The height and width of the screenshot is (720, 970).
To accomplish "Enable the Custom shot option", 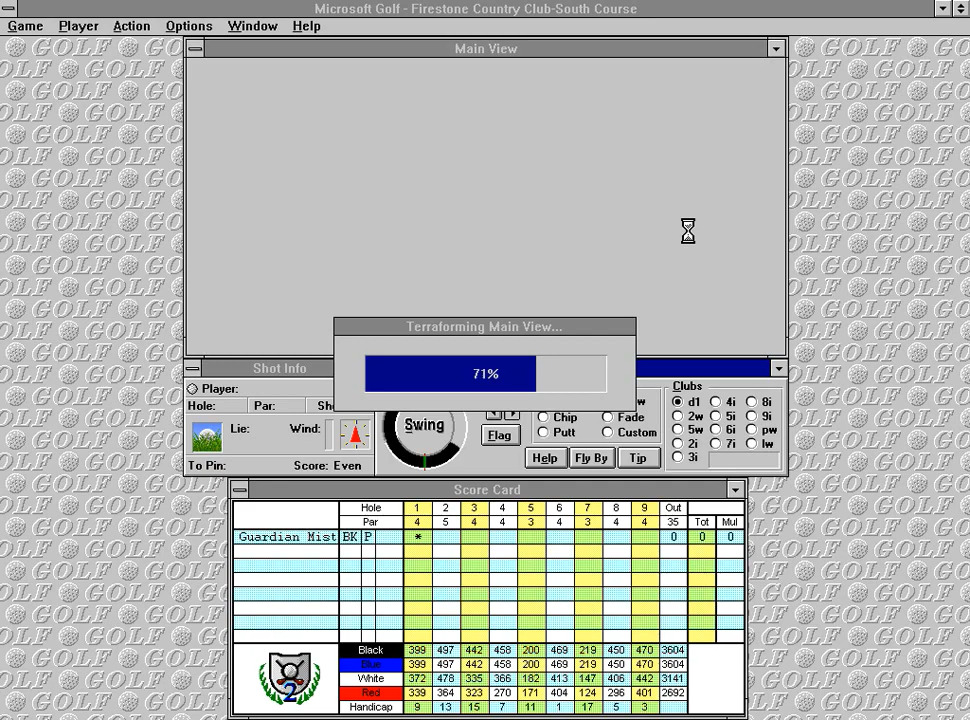I will [608, 432].
